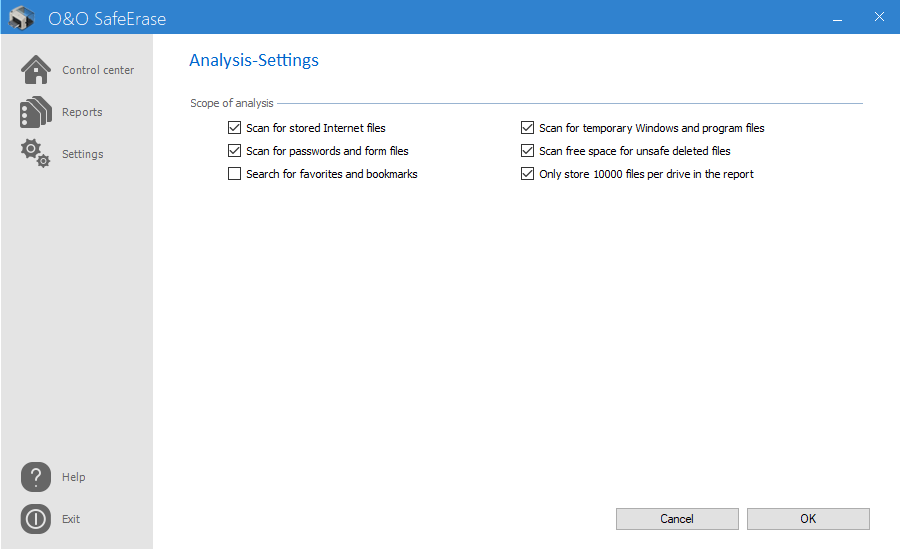The image size is (900, 550).
Task: Confirm settings with the OK button
Action: [x=808, y=519]
